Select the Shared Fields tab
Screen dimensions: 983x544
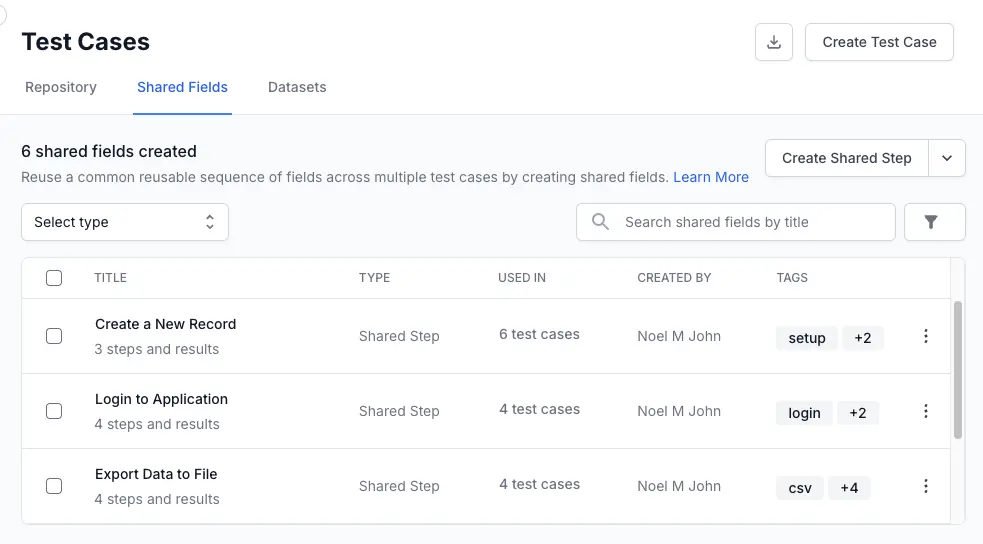(x=182, y=87)
